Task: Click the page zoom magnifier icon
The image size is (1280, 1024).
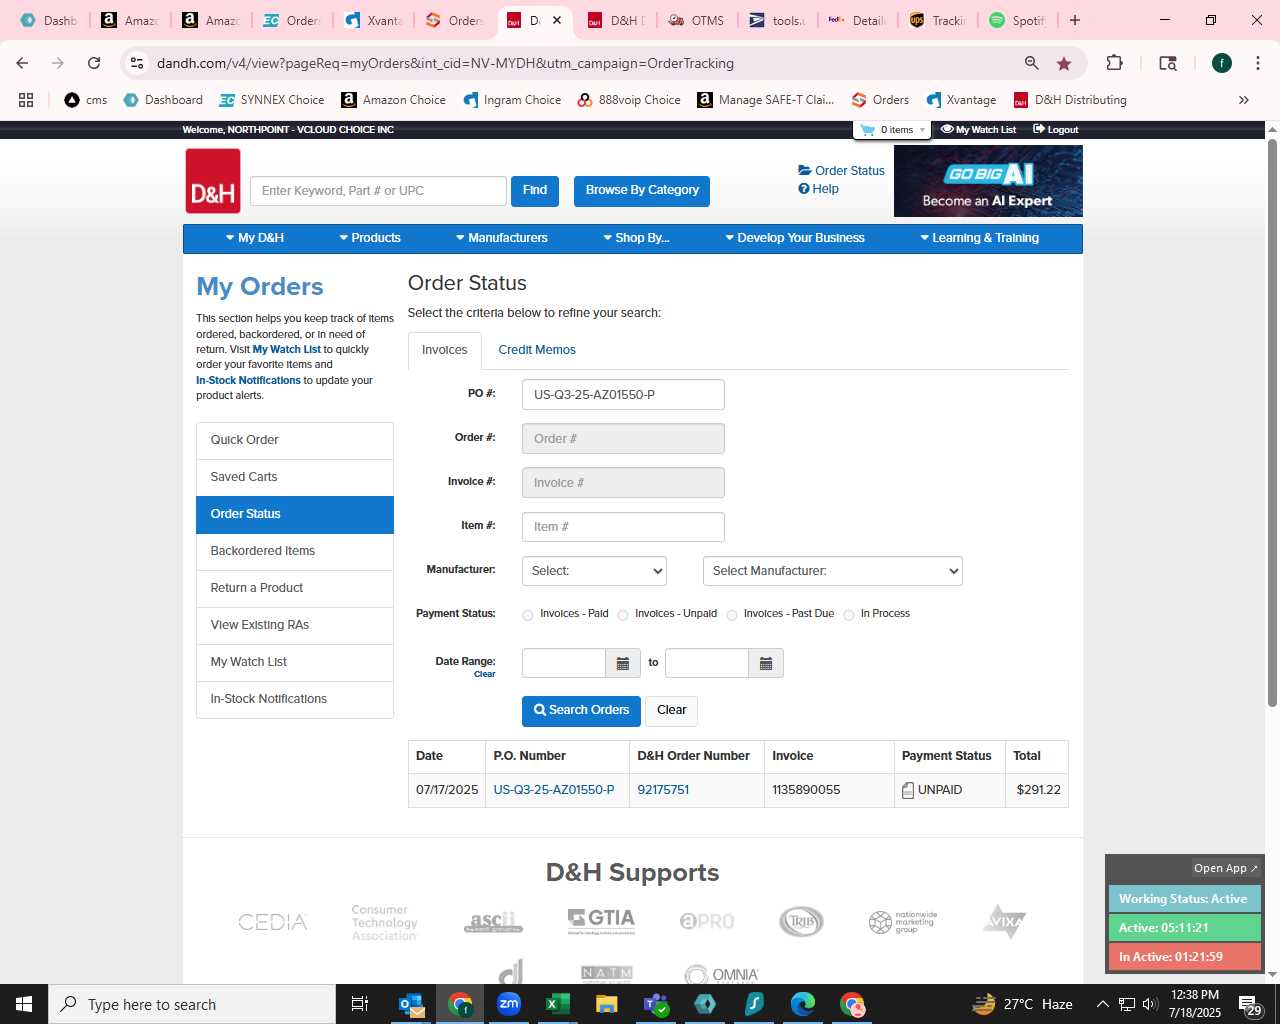Action: click(1031, 63)
